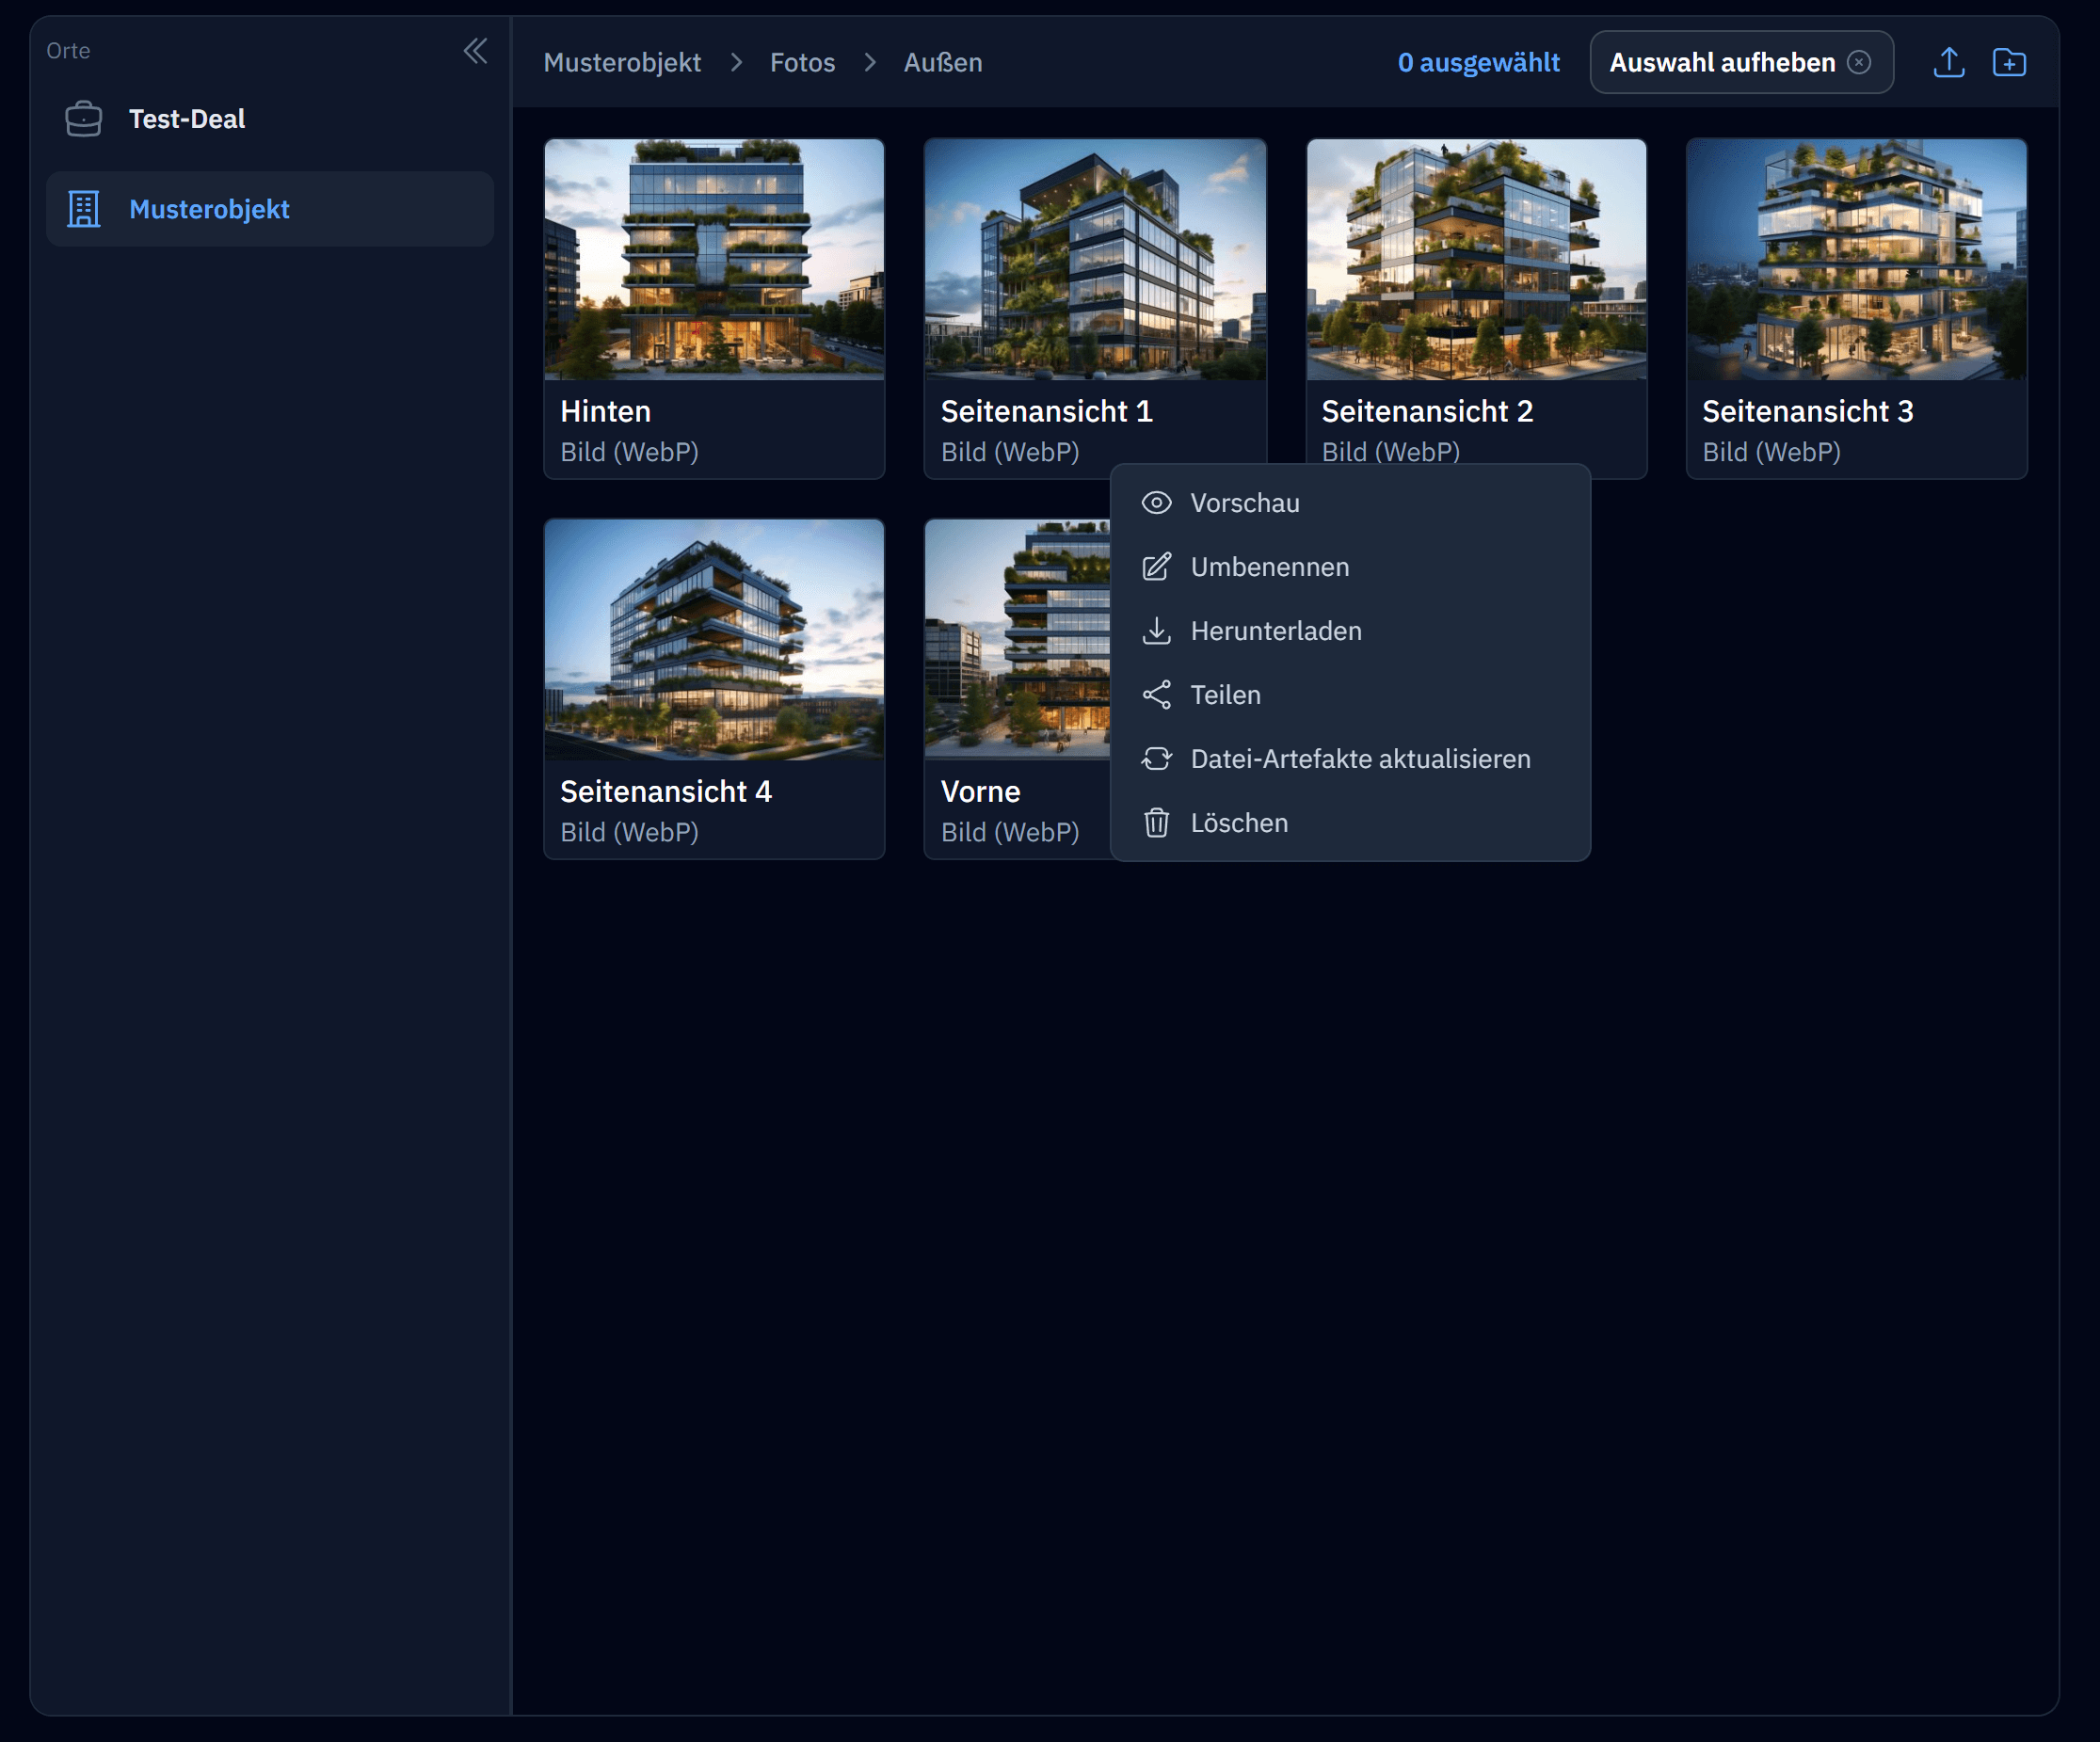Collapse the Orte sidebar with double chevron
This screenshot has width=2100, height=1742.
pyautogui.click(x=475, y=51)
